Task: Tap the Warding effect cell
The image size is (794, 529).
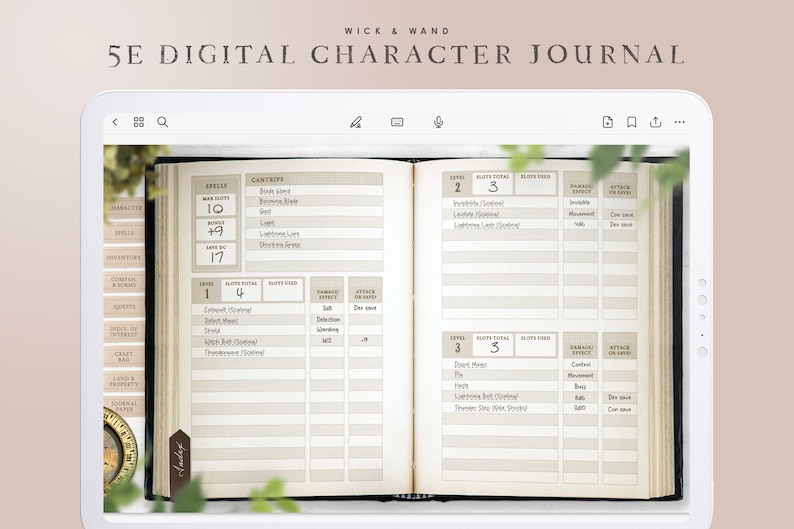Action: (x=327, y=330)
